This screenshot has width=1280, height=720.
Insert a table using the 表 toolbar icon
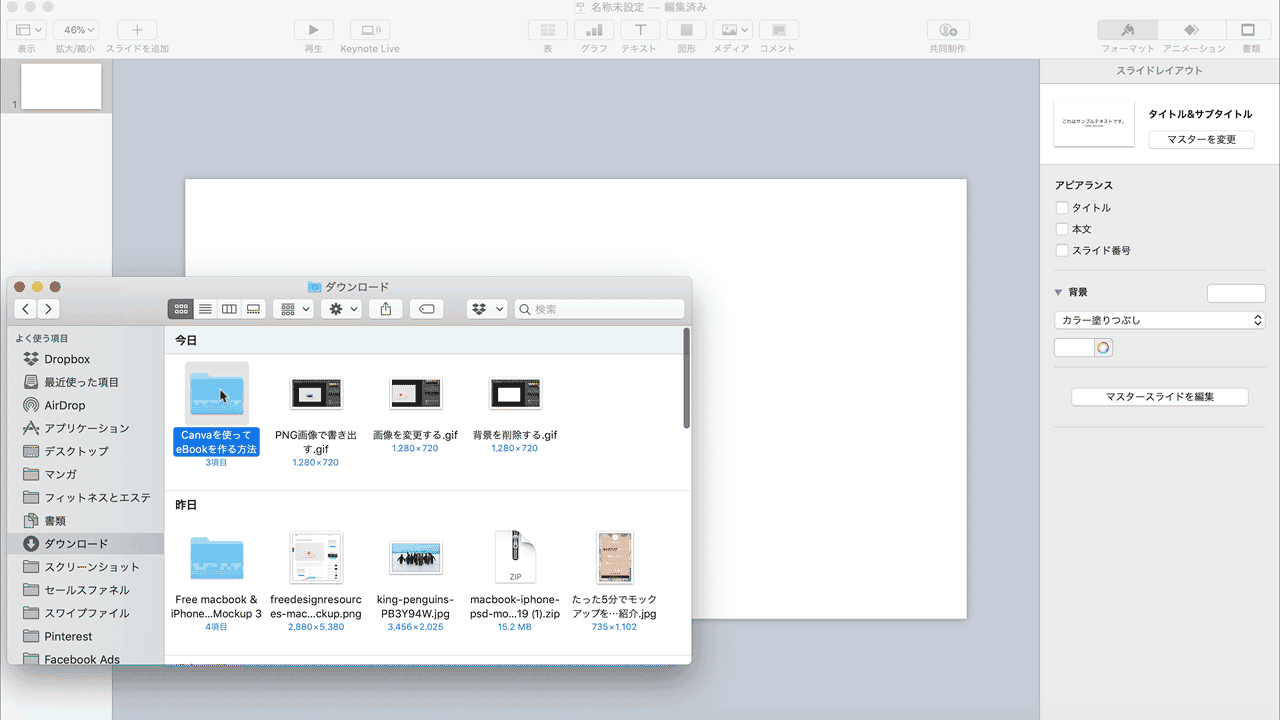[547, 29]
